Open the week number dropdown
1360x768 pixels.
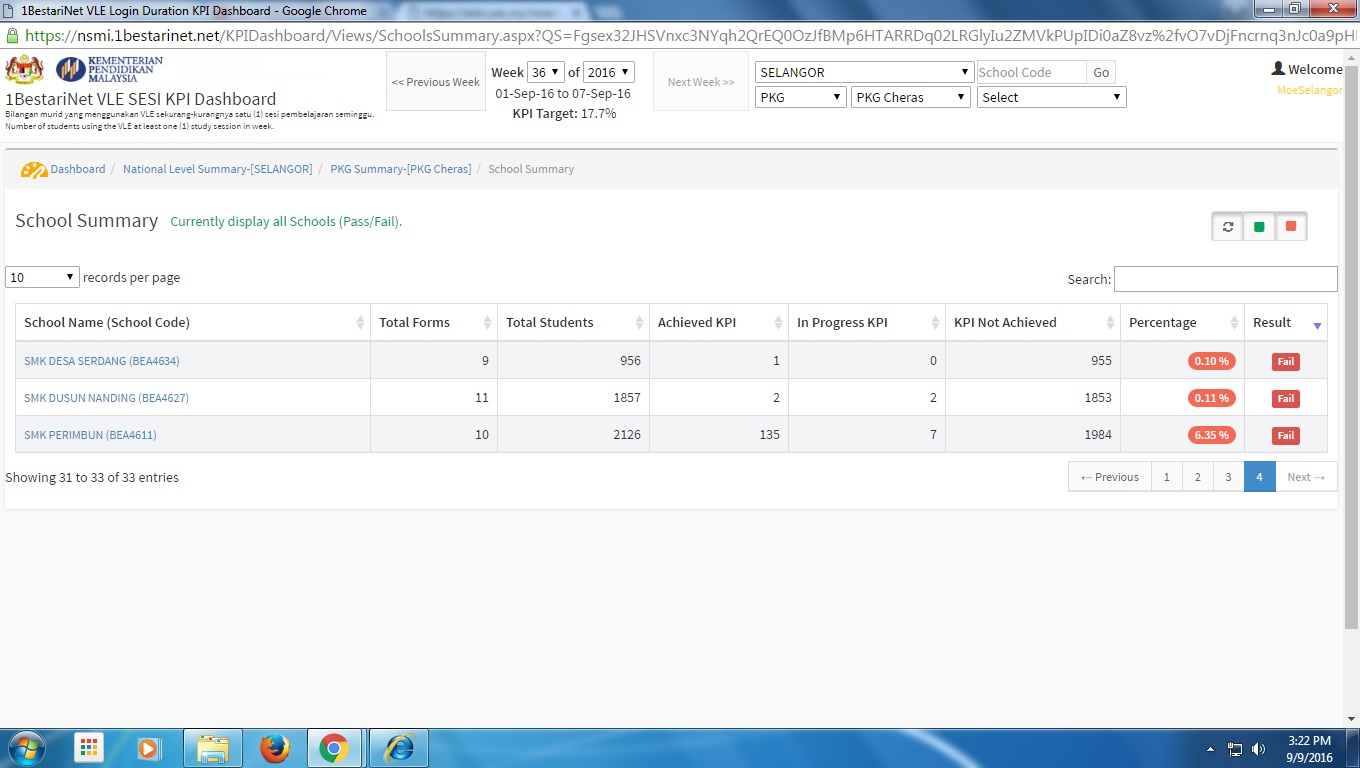pos(546,72)
